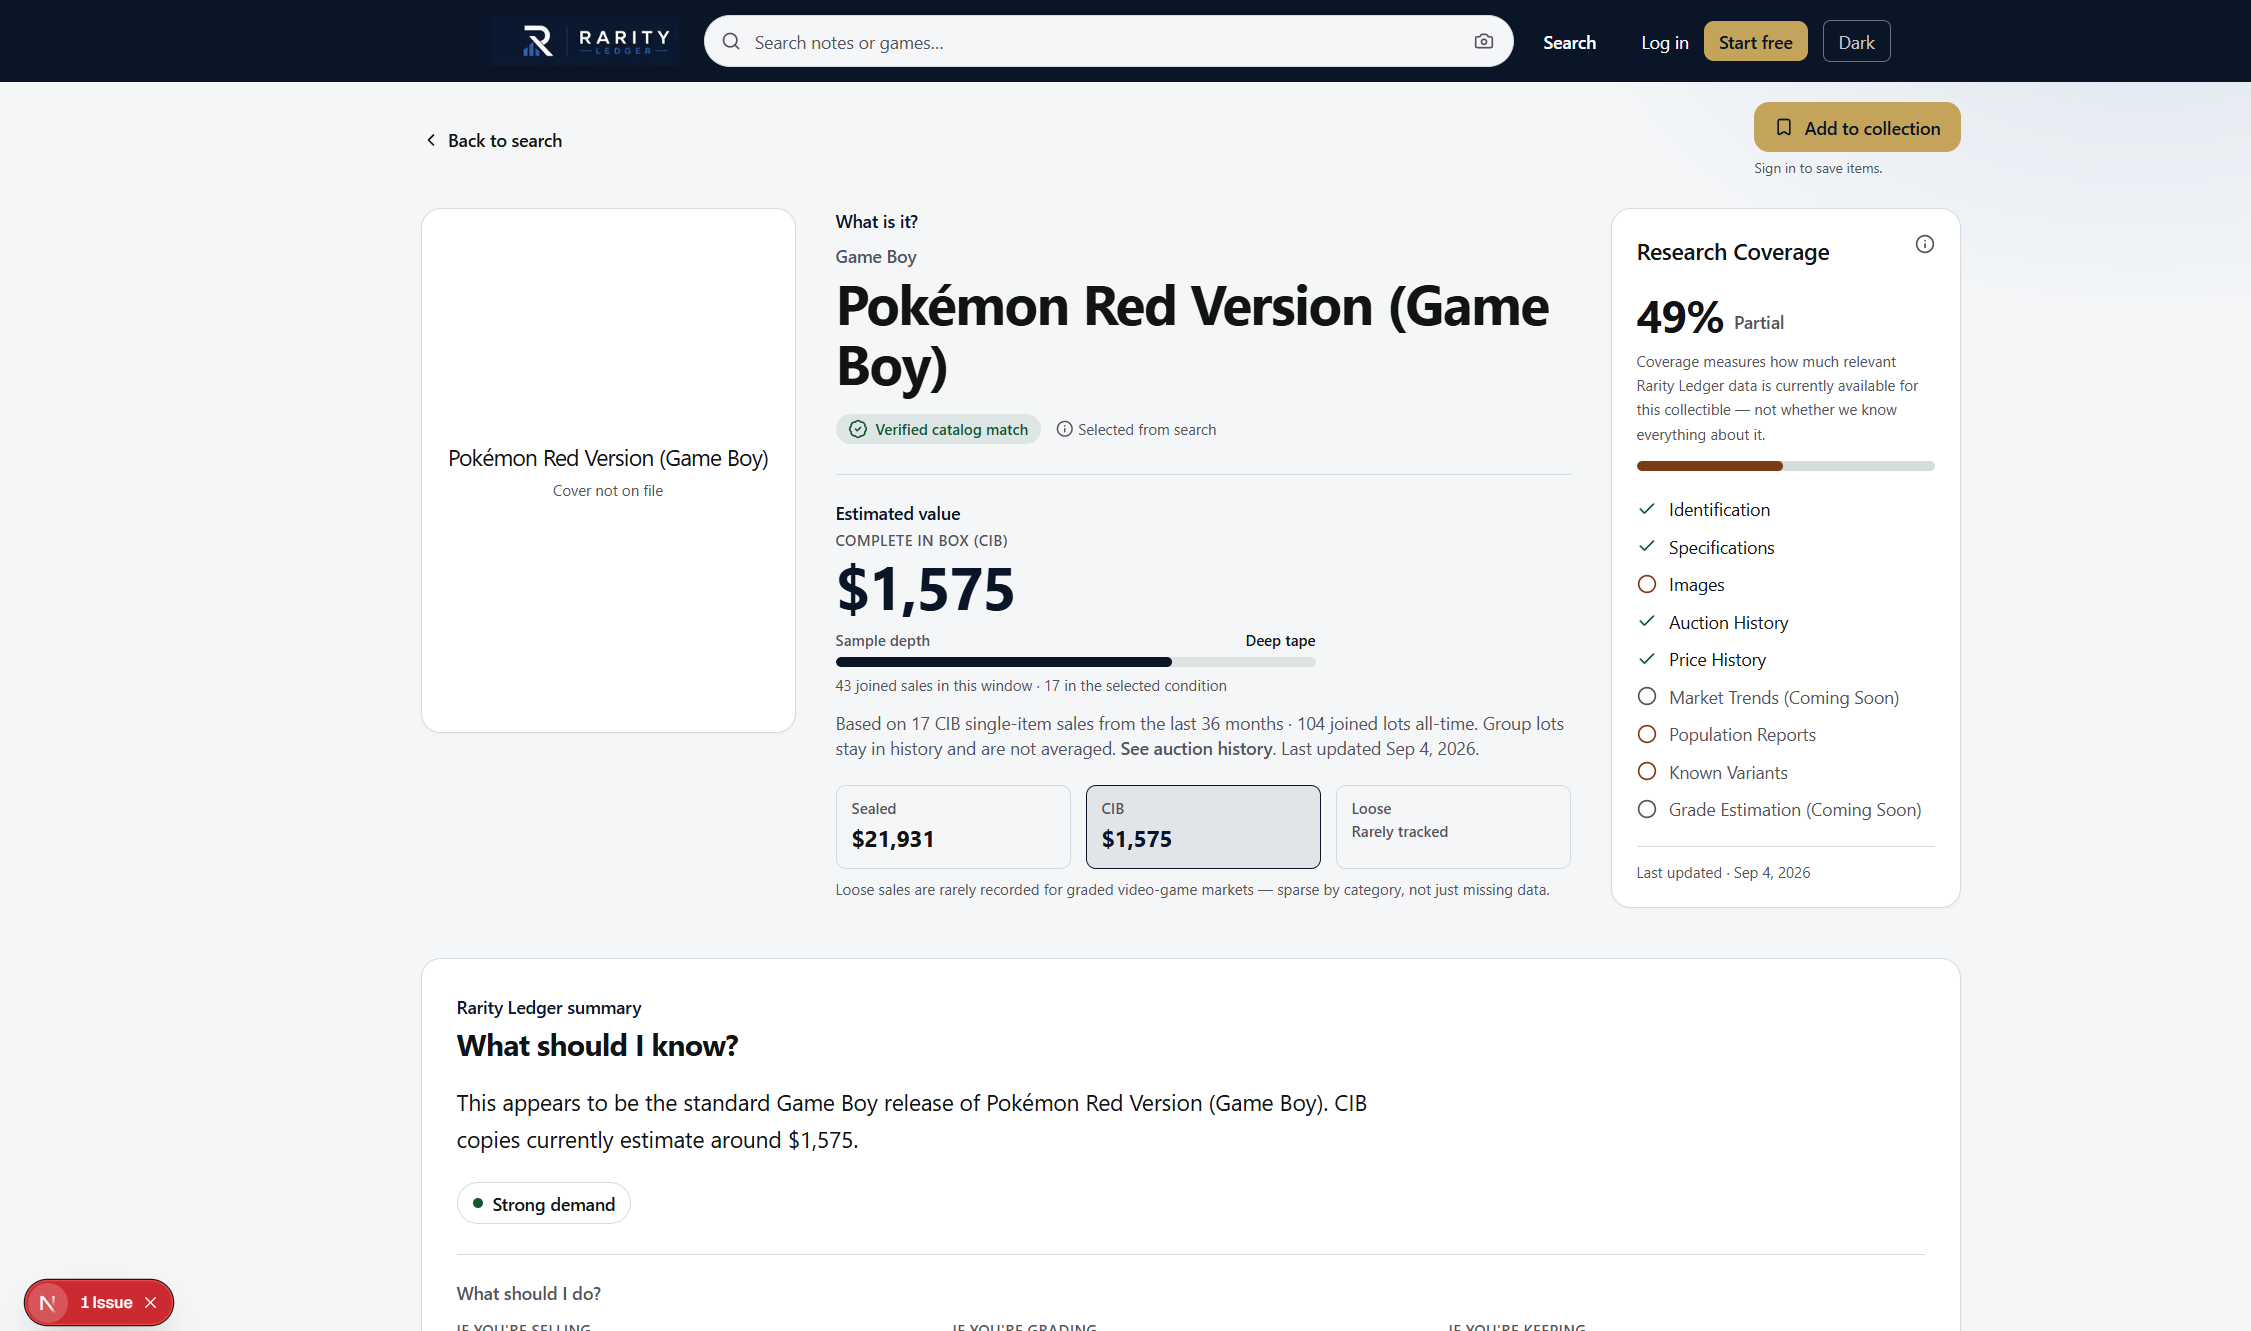The image size is (2251, 1331).
Task: Click the Market Trends (Coming Soon) item
Action: pyautogui.click(x=1783, y=697)
